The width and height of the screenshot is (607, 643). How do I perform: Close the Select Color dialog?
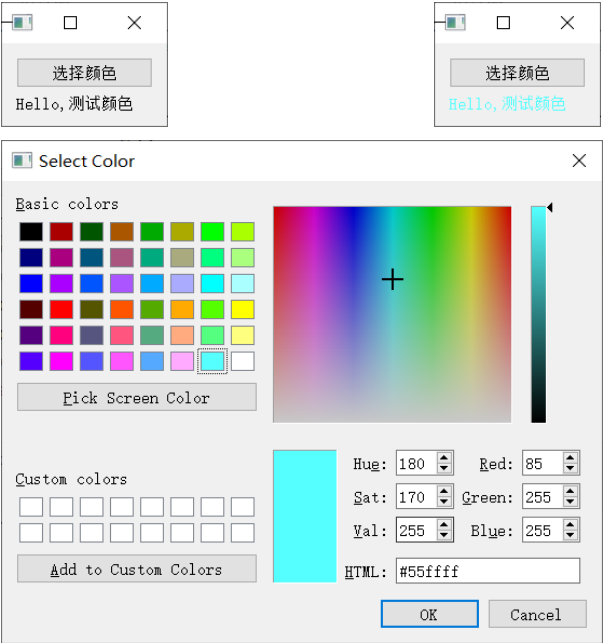pyautogui.click(x=579, y=161)
